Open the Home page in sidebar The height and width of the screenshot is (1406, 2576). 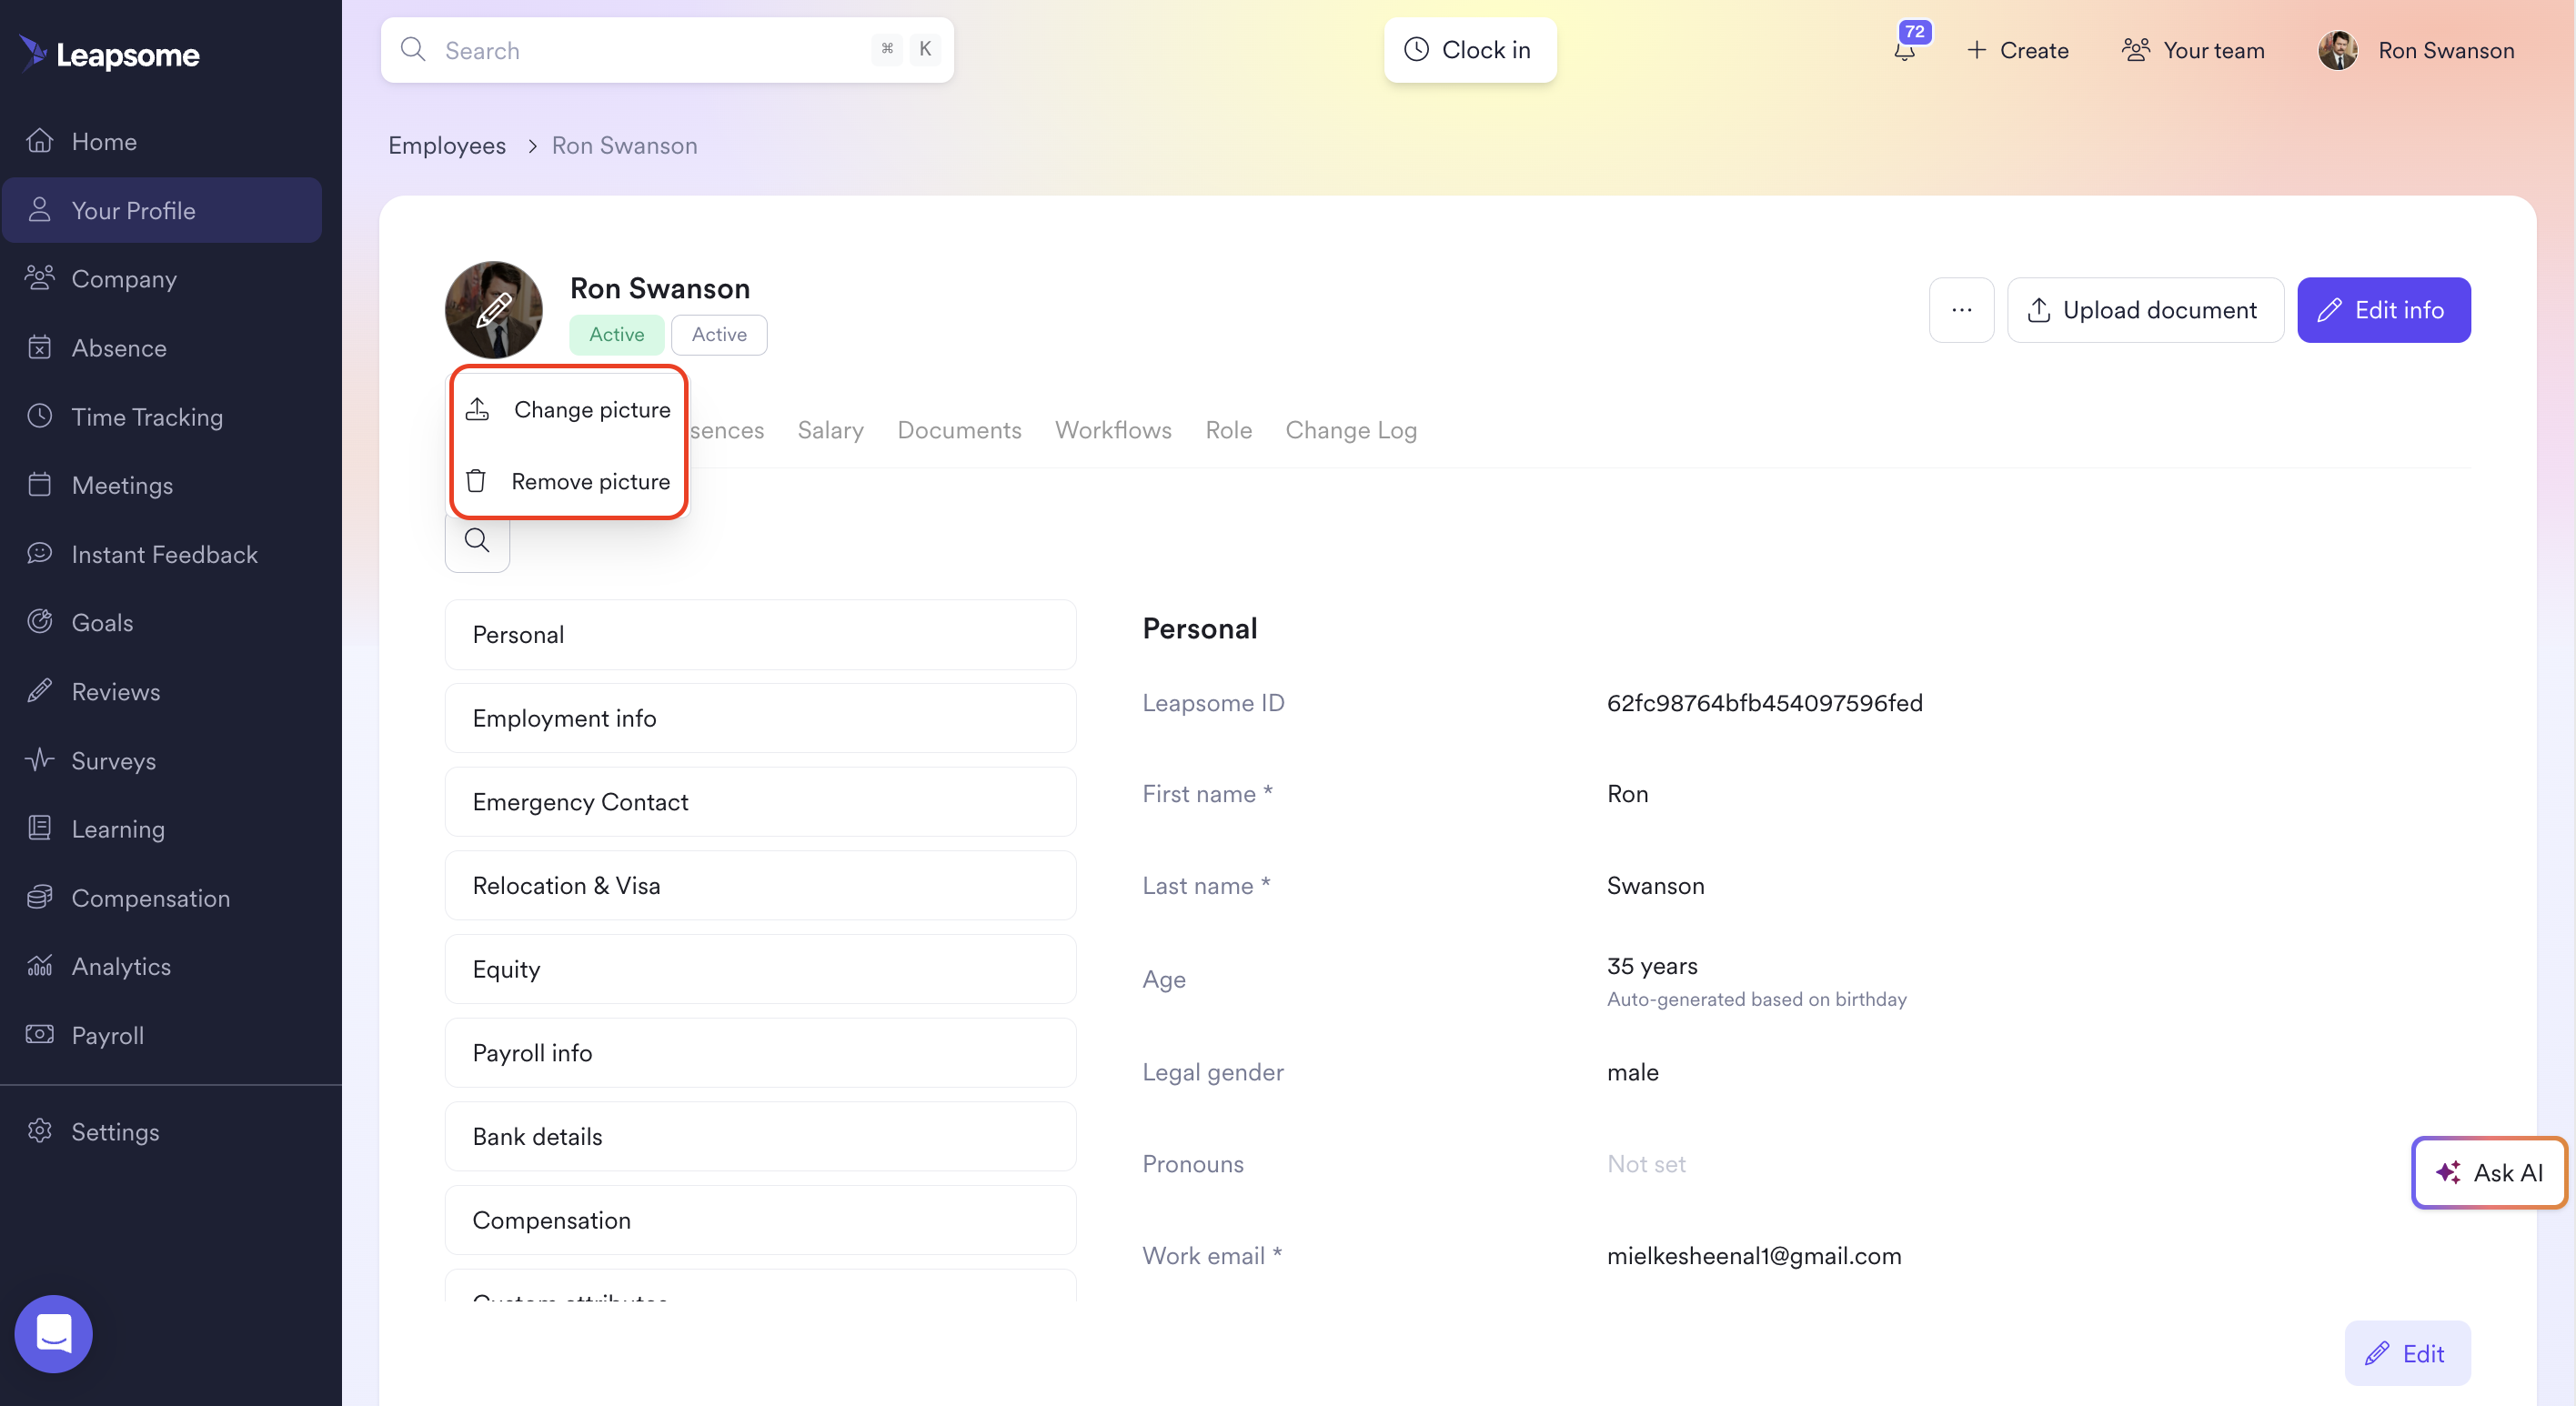tap(162, 141)
